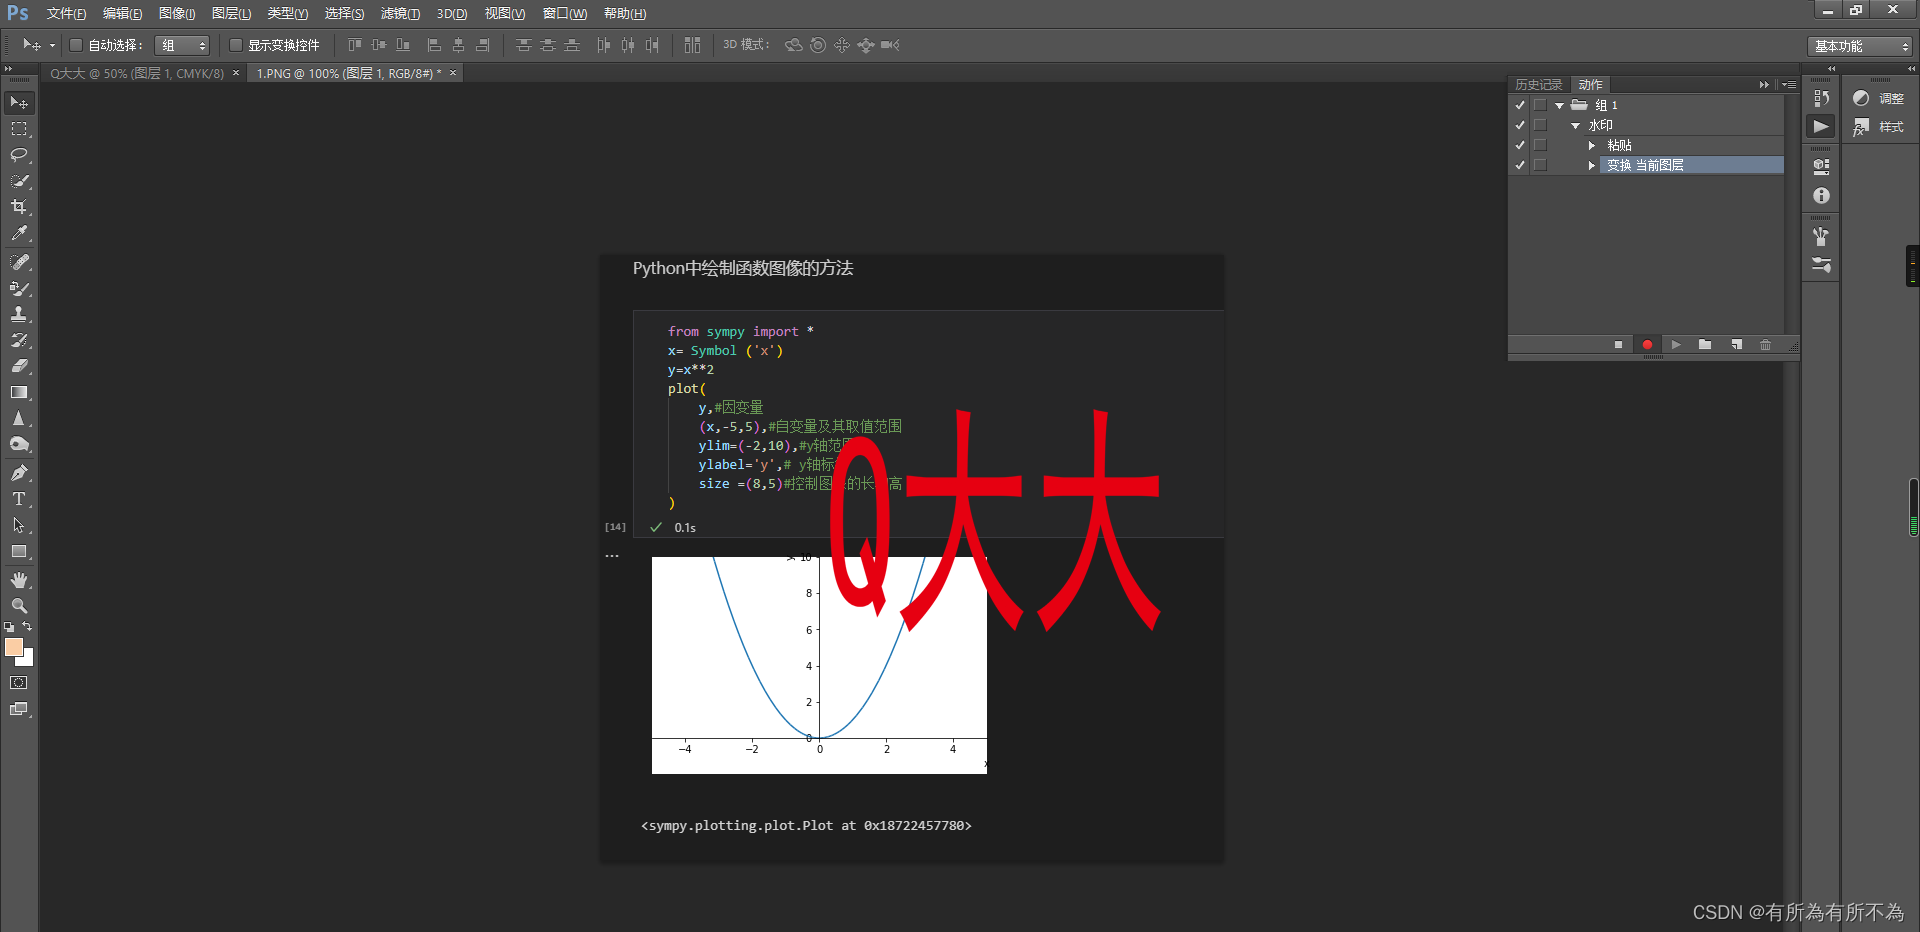1920x932 pixels.
Task: Select the Lasso tool
Action: pyautogui.click(x=19, y=155)
